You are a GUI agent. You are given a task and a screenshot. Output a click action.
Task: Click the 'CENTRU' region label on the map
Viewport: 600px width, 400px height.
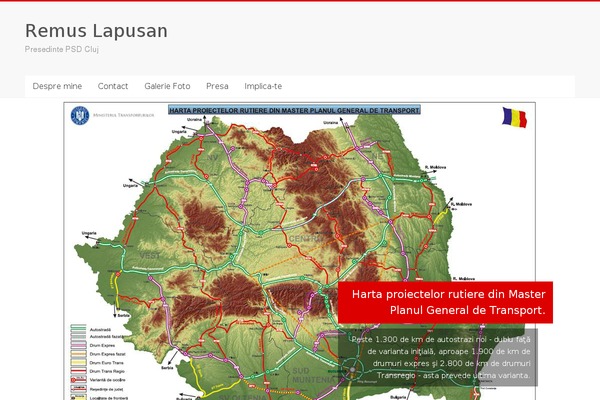(x=306, y=239)
